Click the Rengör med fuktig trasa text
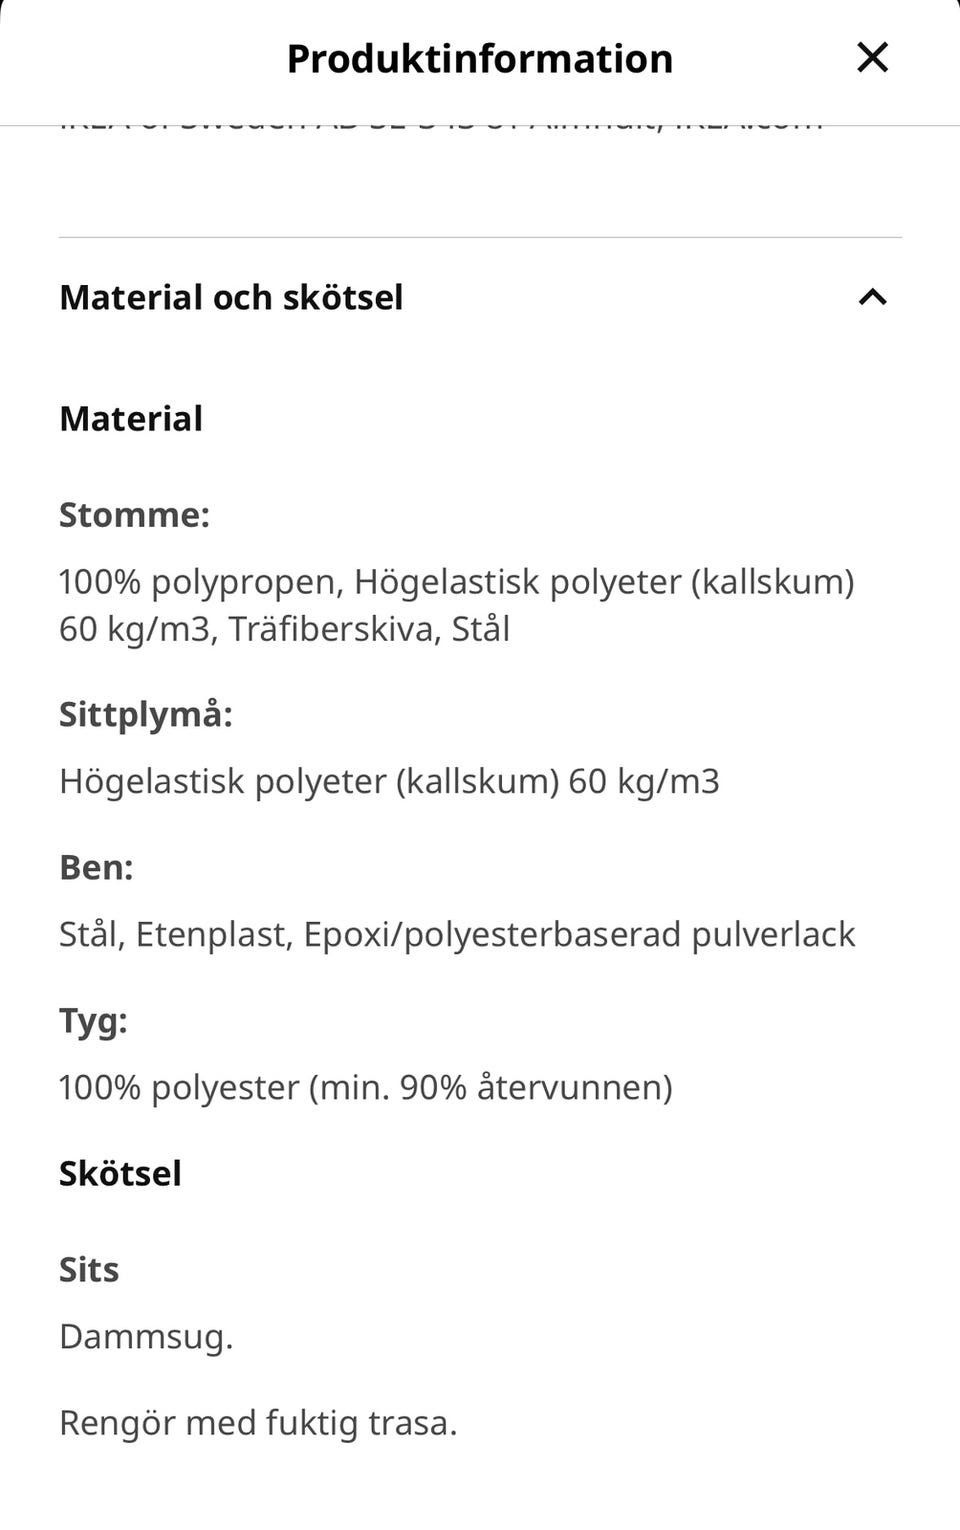The height and width of the screenshot is (1530, 960). click(x=258, y=1422)
